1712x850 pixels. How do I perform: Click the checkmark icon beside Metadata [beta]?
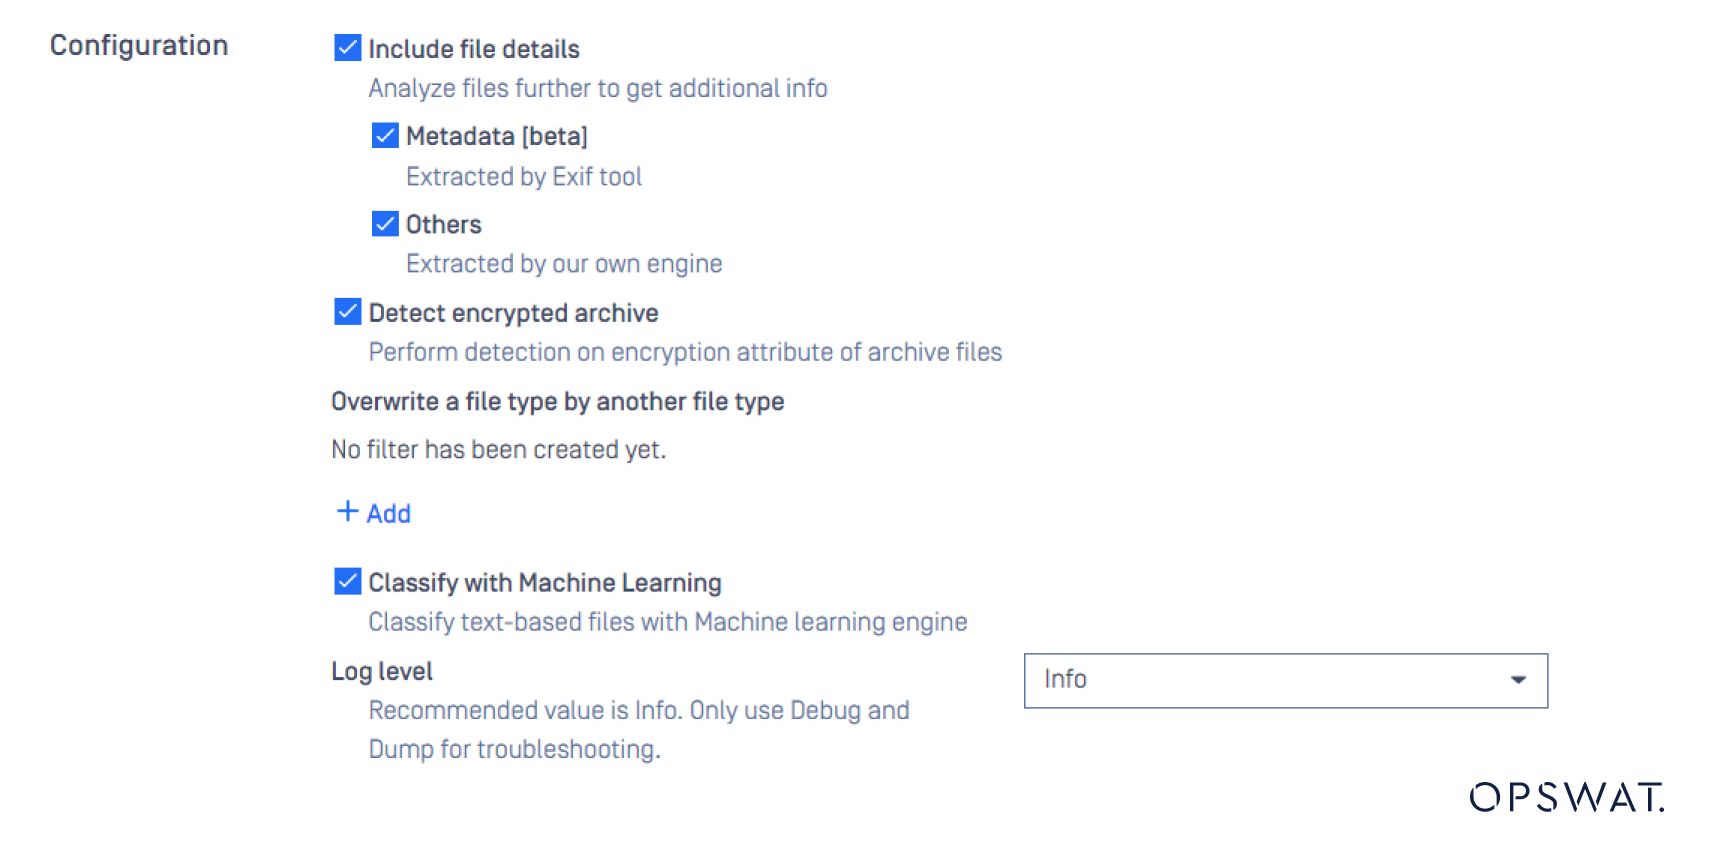click(x=383, y=135)
